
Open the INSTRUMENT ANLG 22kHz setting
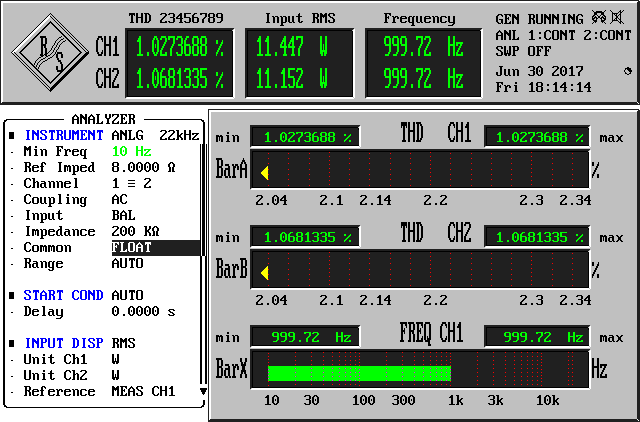[155, 135]
